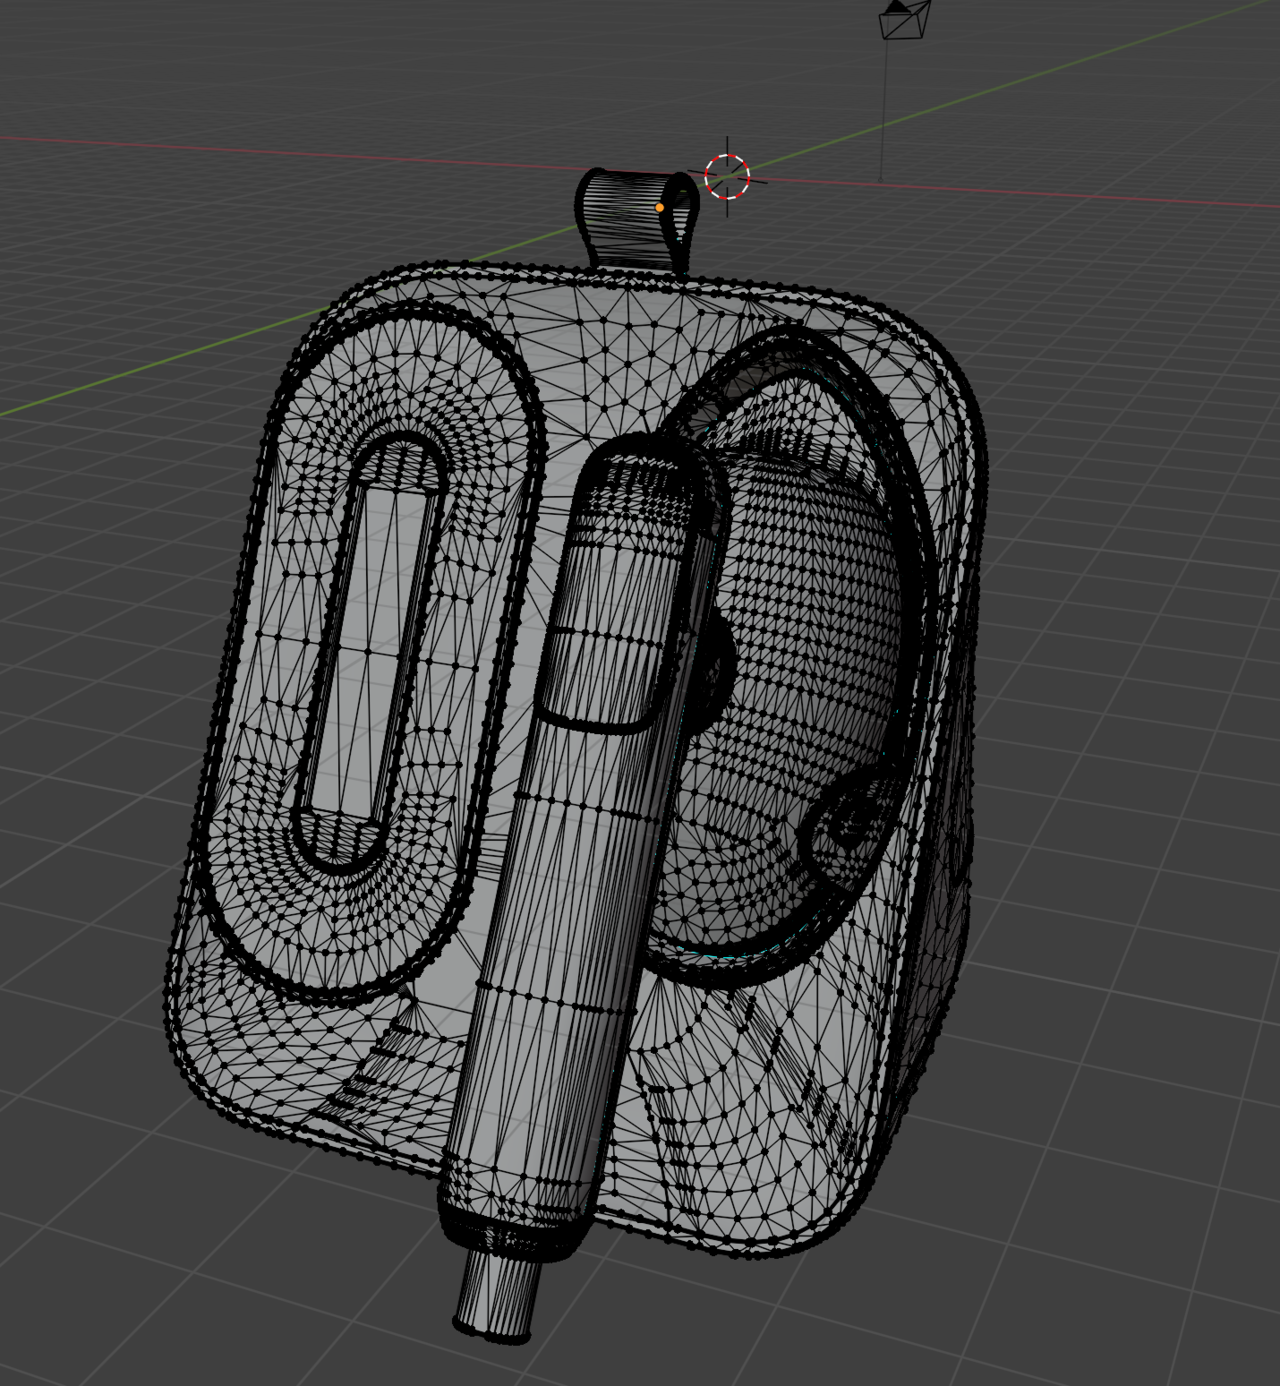Click the orange origin dot on the loop
This screenshot has height=1386, width=1280.
point(660,208)
